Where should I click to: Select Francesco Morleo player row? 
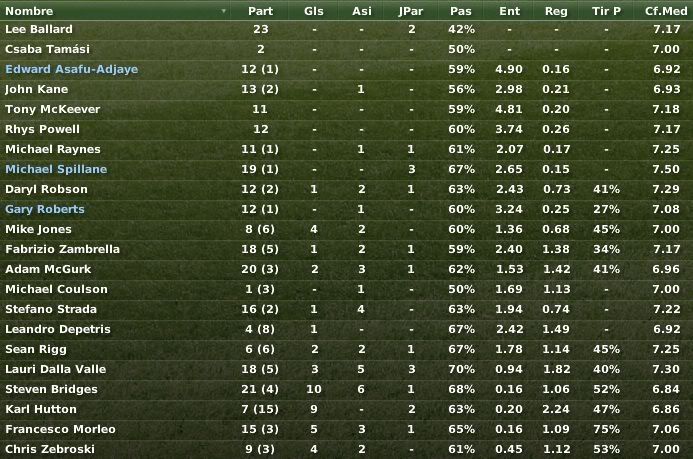[x=346, y=429]
